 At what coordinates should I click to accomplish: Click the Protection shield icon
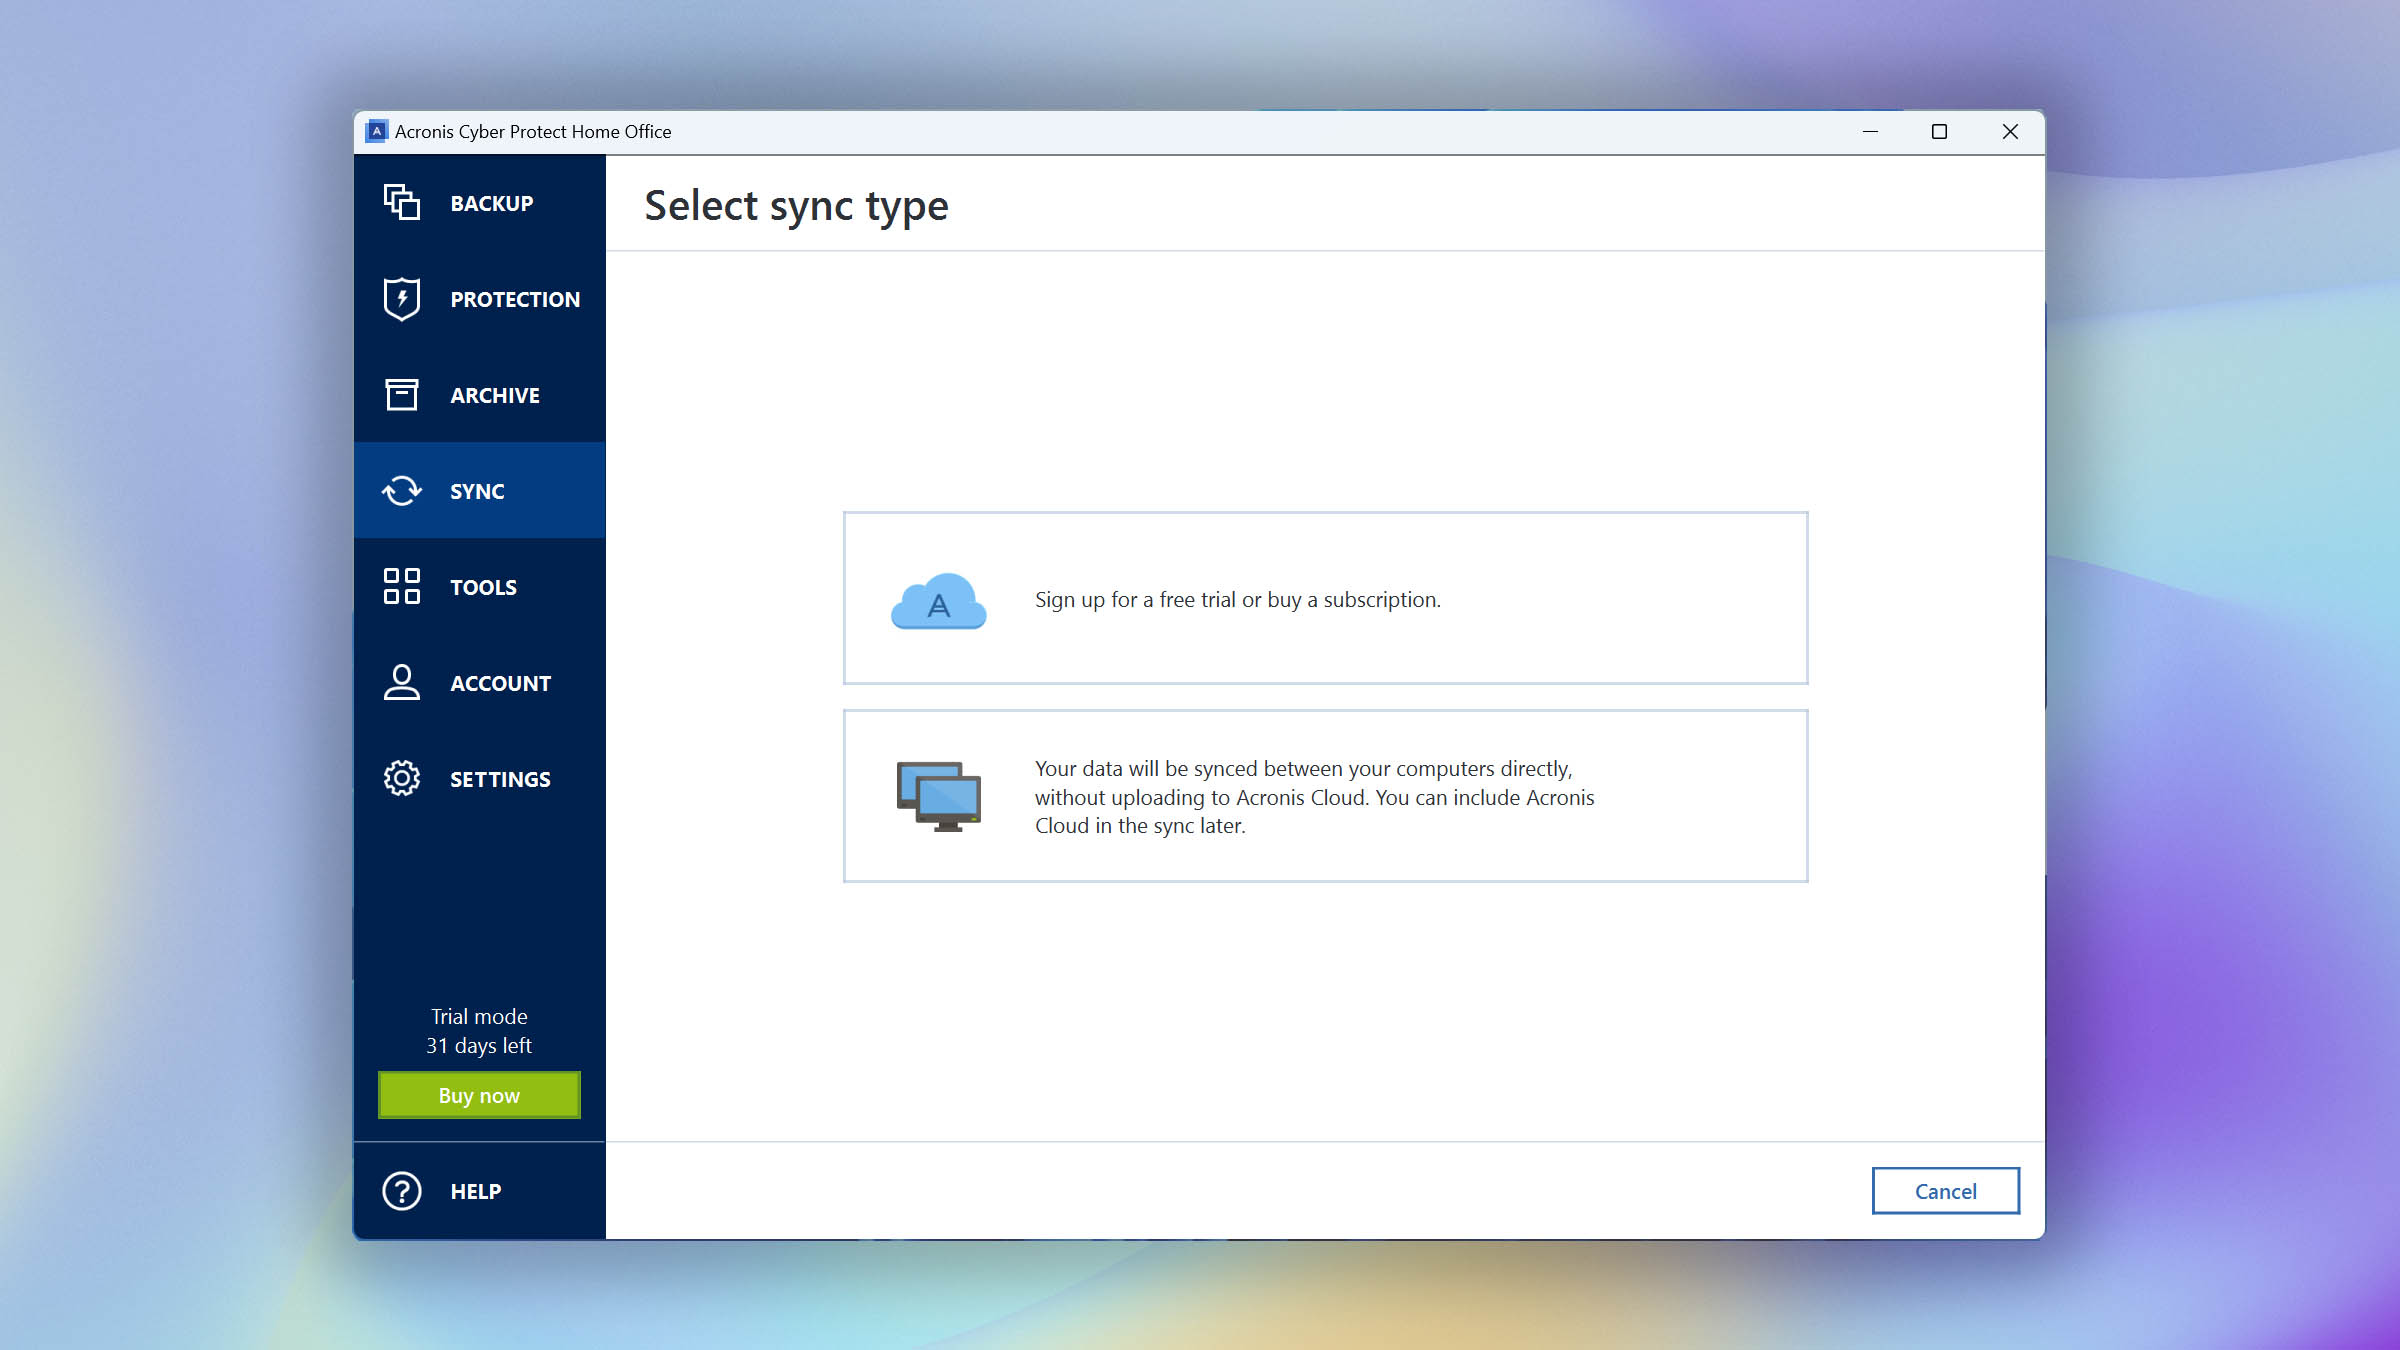(402, 299)
